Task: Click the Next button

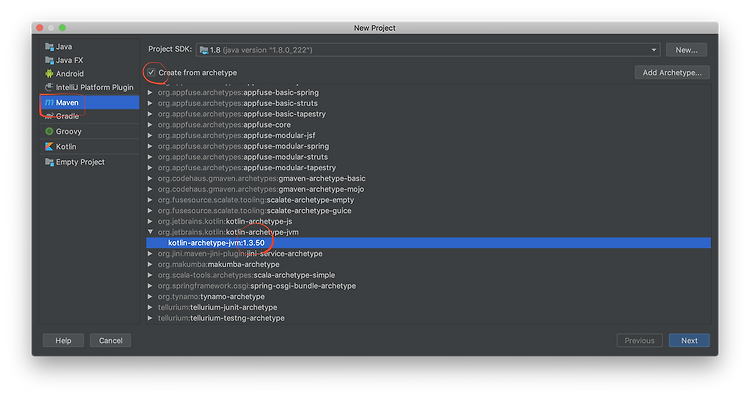Action: click(689, 341)
